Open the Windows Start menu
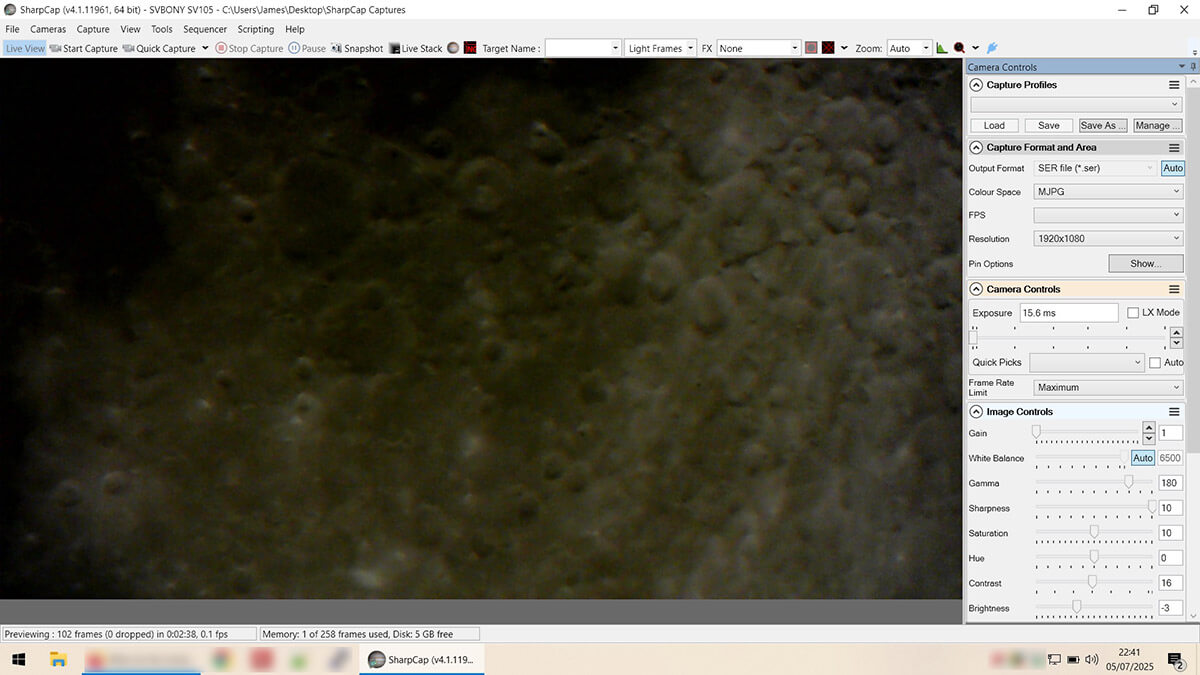The width and height of the screenshot is (1200, 675). pyautogui.click(x=18, y=659)
